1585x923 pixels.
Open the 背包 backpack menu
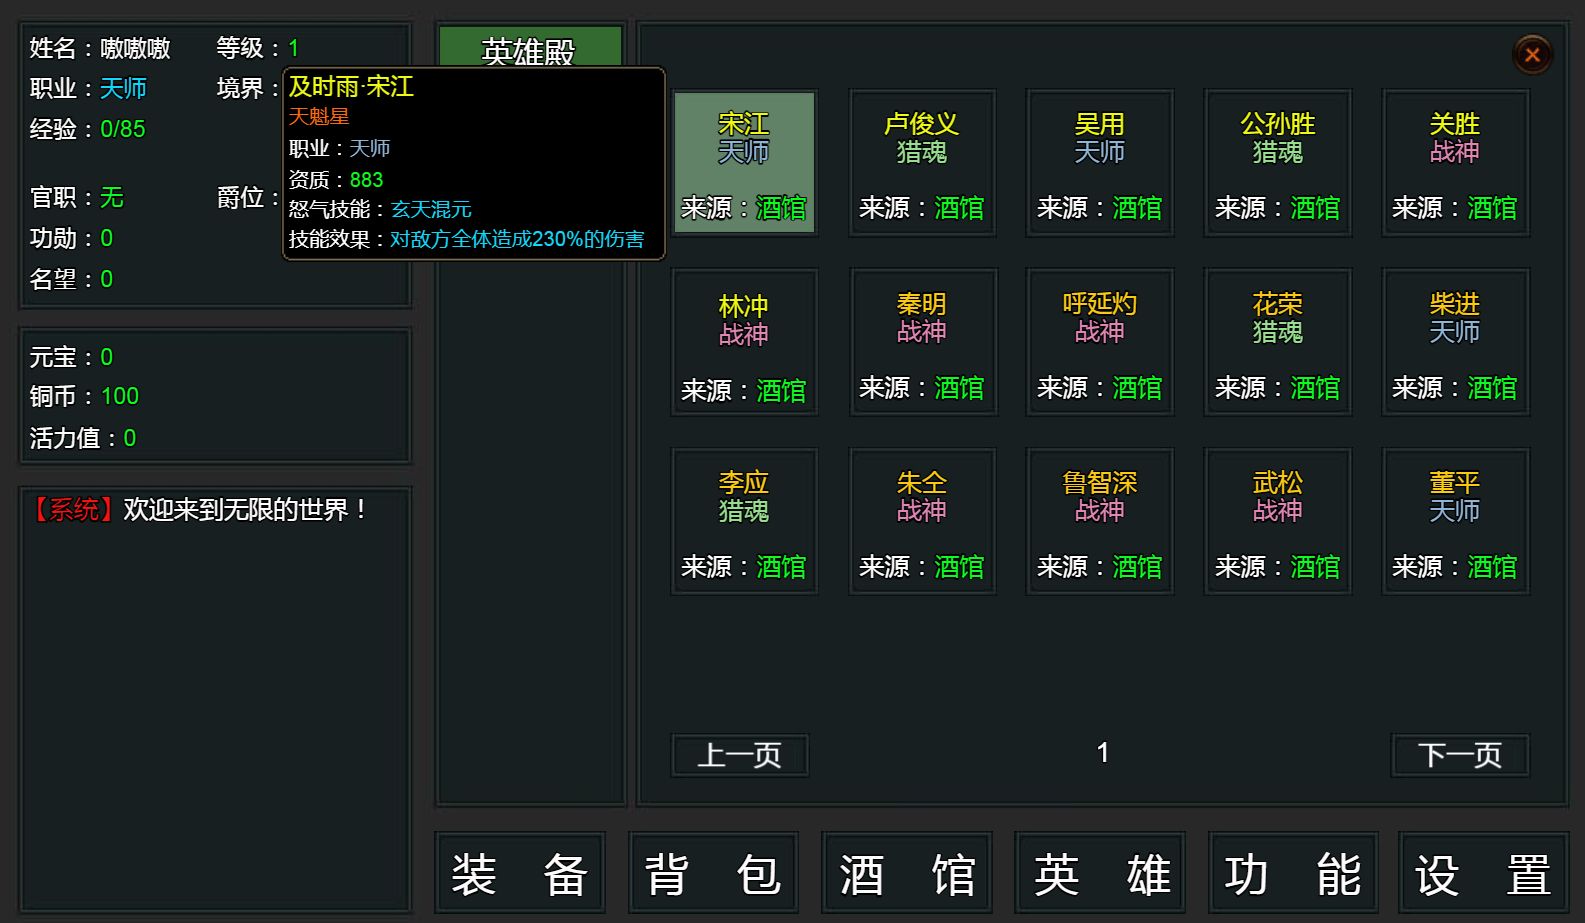point(712,873)
